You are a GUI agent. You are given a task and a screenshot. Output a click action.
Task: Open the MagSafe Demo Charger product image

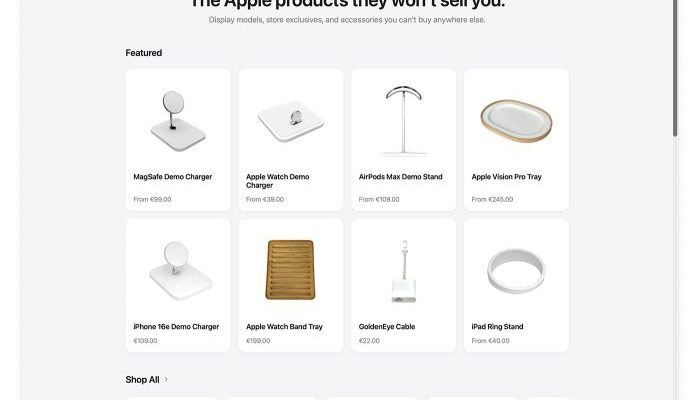[x=178, y=121]
